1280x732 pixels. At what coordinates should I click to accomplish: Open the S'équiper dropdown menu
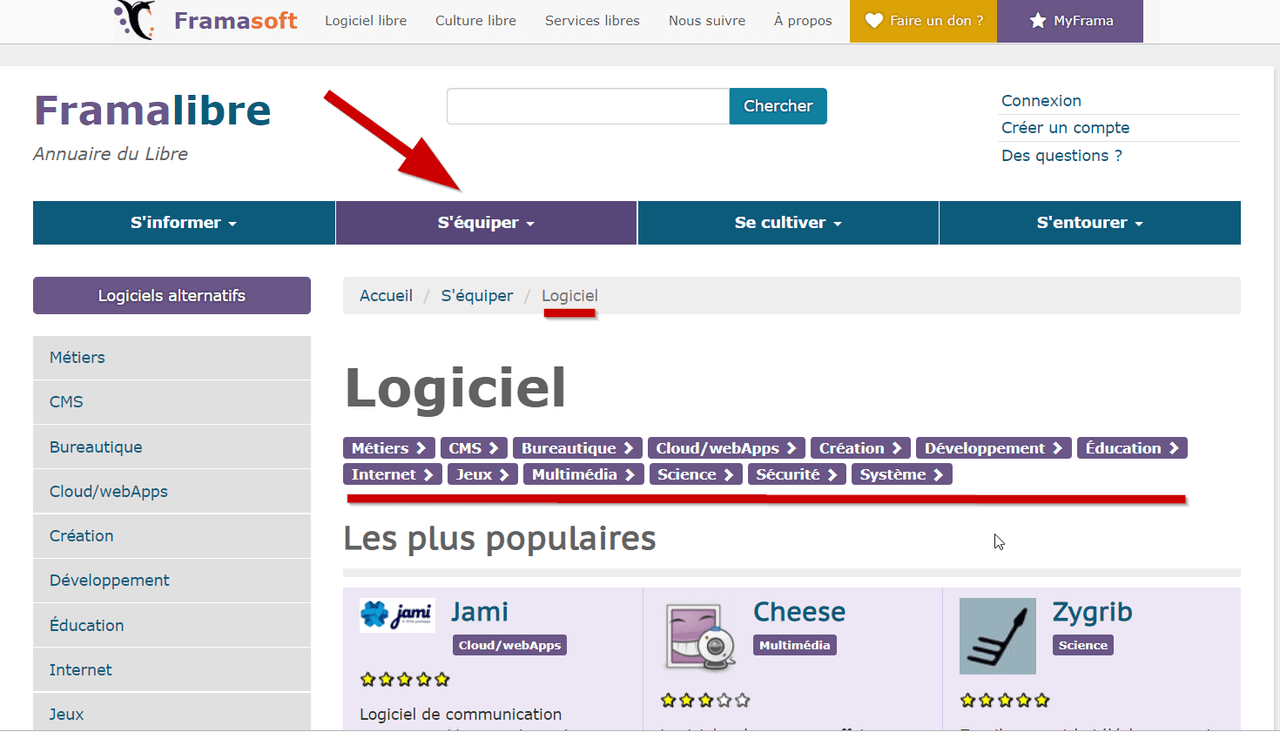pyautogui.click(x=486, y=222)
